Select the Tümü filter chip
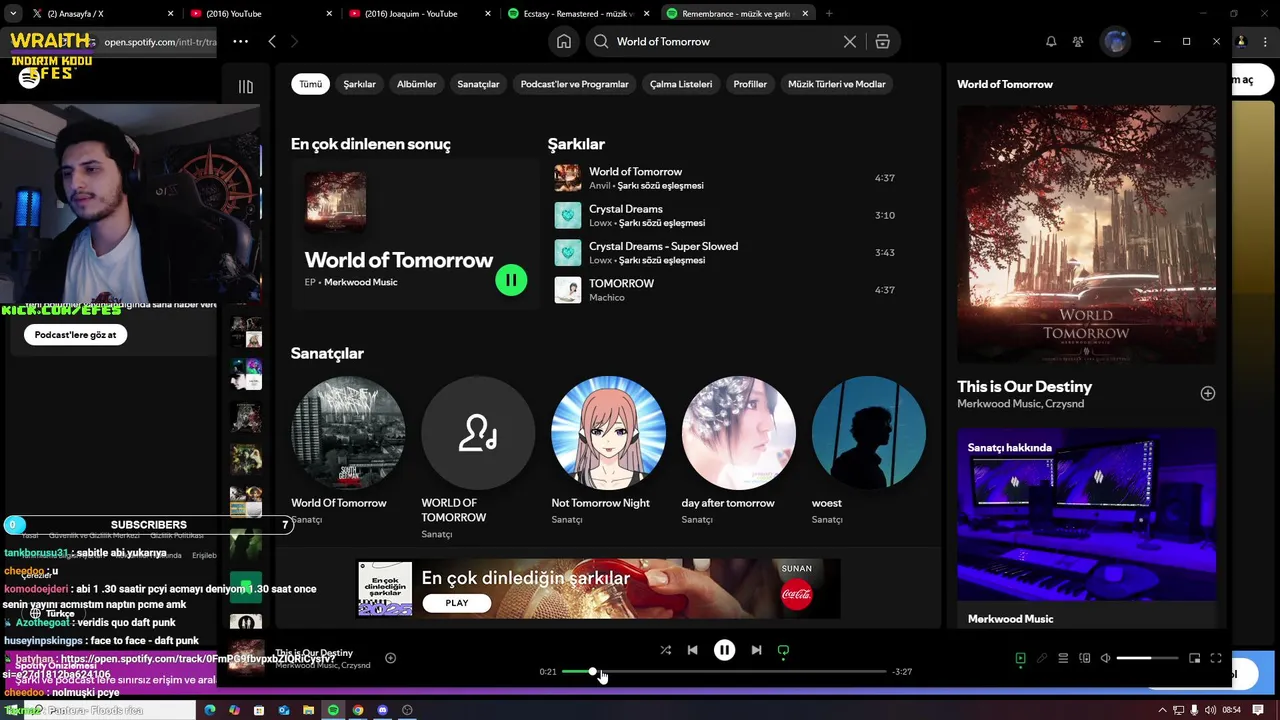 pyautogui.click(x=311, y=84)
